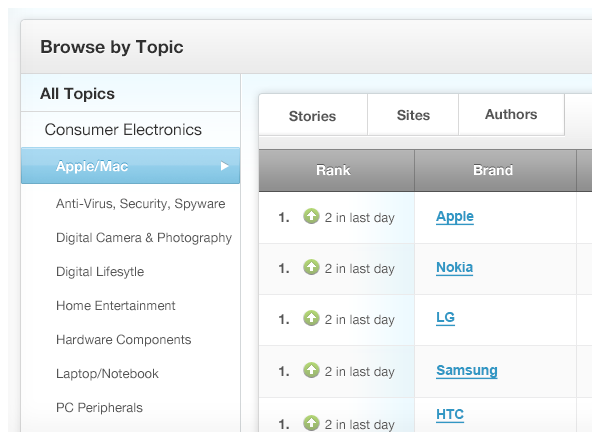
Task: Open the HTC brand link
Action: coord(450,415)
